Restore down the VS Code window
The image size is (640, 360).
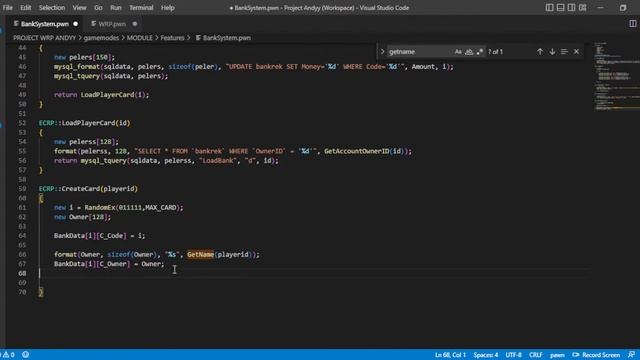coord(623,7)
